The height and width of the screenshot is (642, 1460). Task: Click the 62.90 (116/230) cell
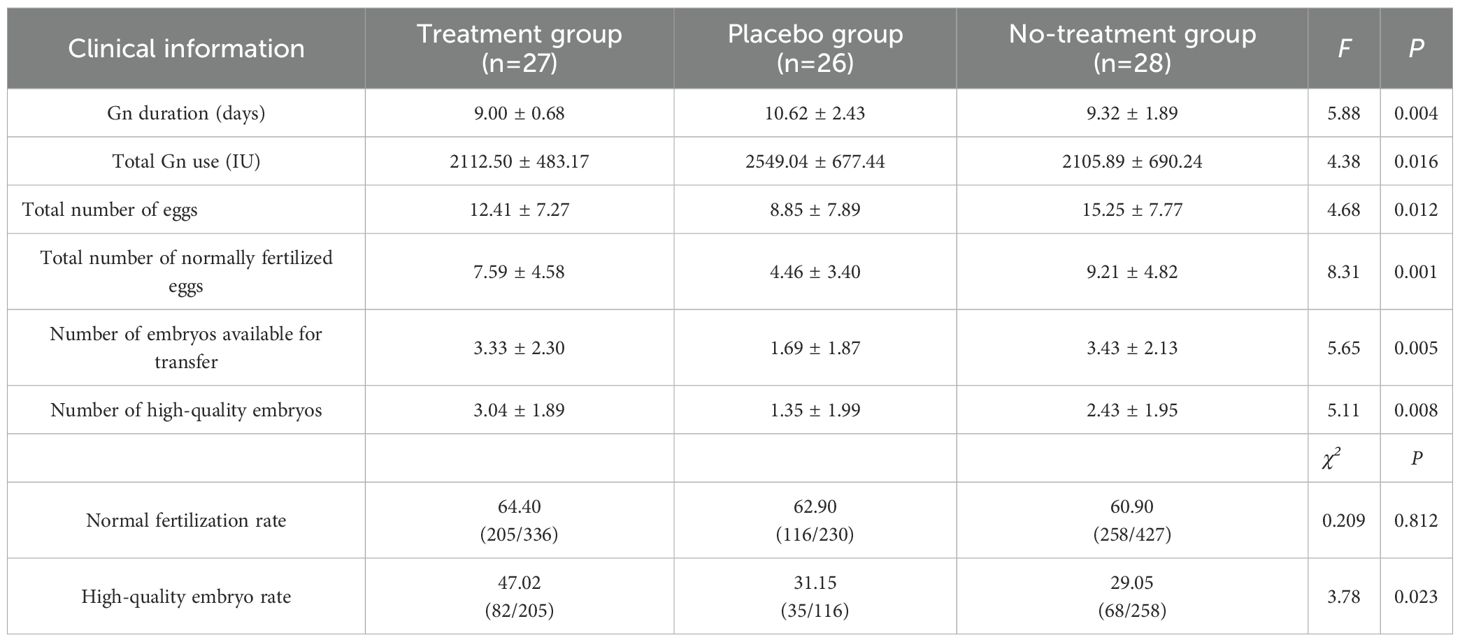(x=815, y=520)
